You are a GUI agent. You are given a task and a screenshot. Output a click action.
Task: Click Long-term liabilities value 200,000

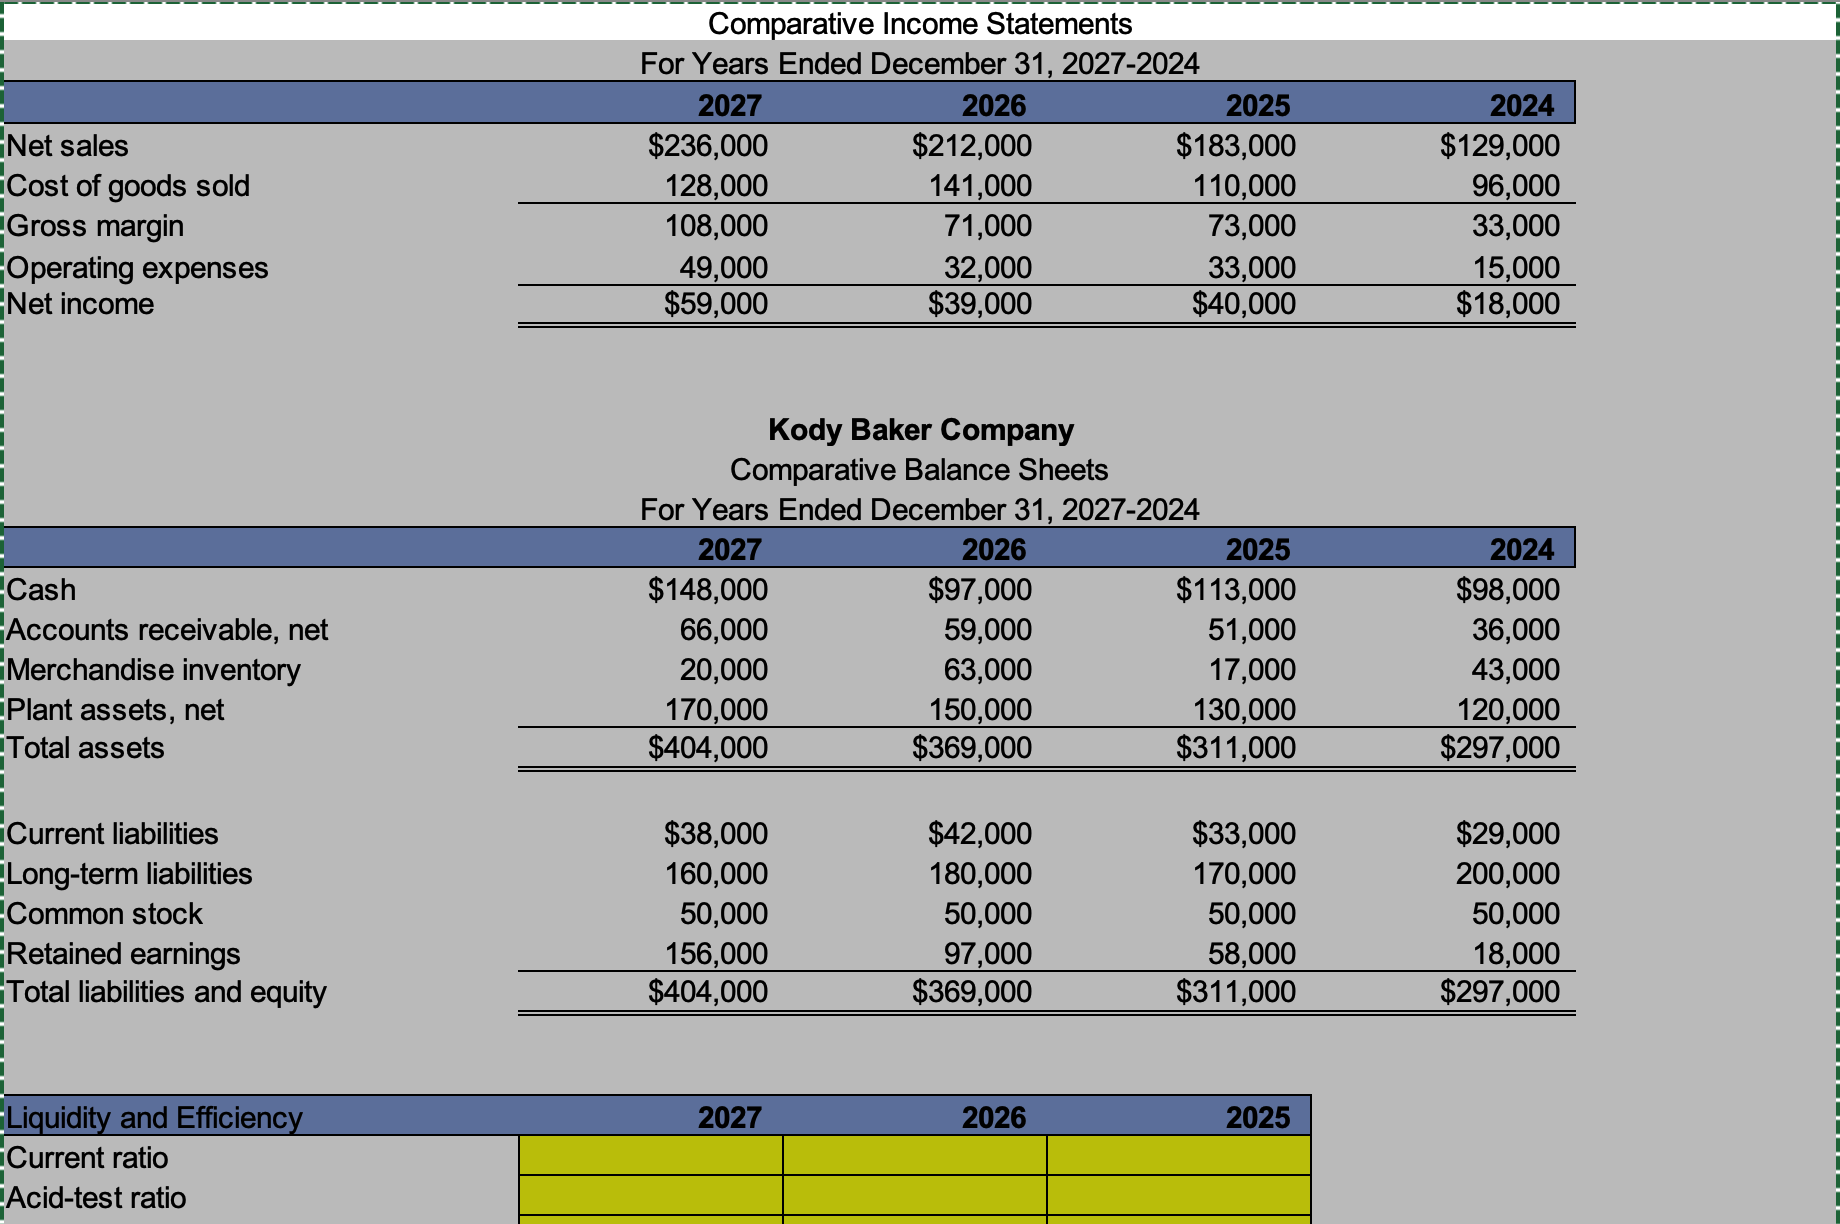point(1508,874)
